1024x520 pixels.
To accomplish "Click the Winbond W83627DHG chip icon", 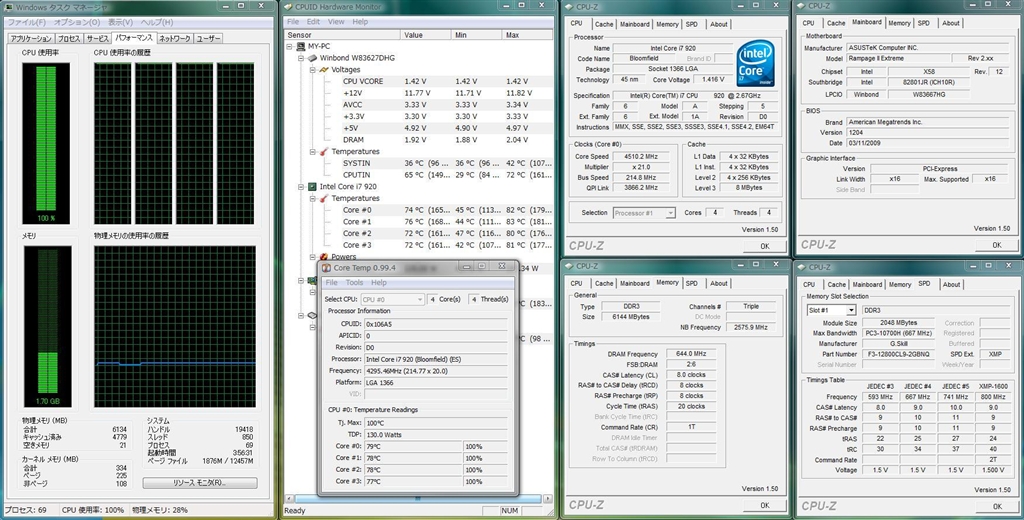I will click(312, 58).
